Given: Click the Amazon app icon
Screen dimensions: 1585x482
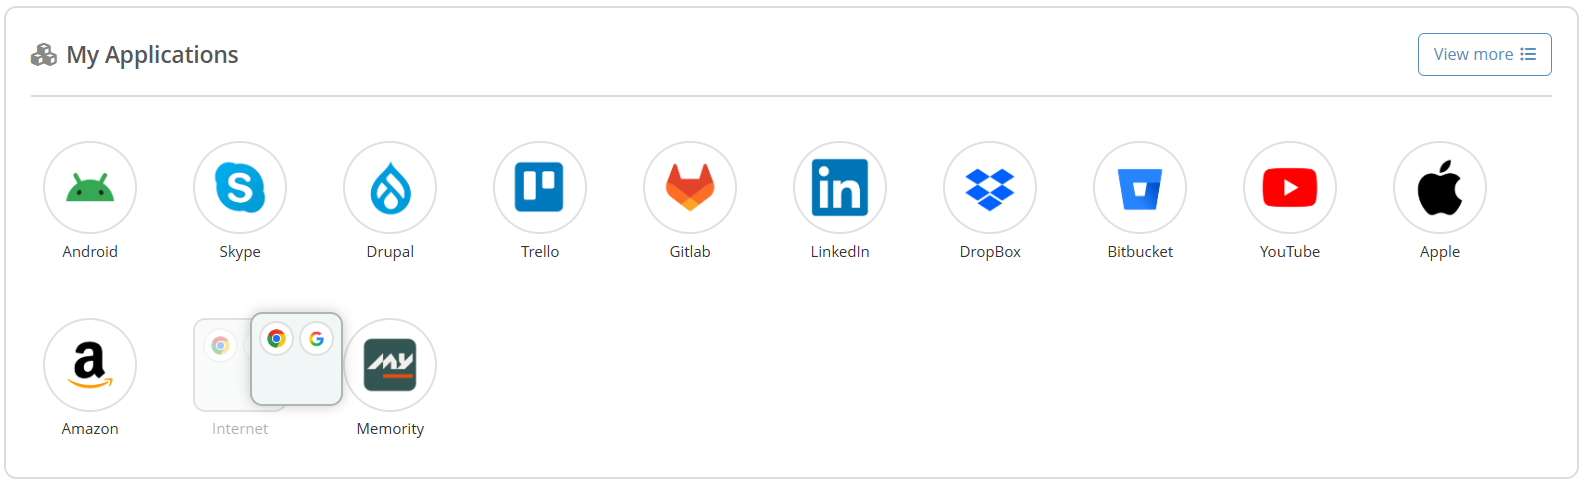Looking at the screenshot, I should (x=90, y=365).
